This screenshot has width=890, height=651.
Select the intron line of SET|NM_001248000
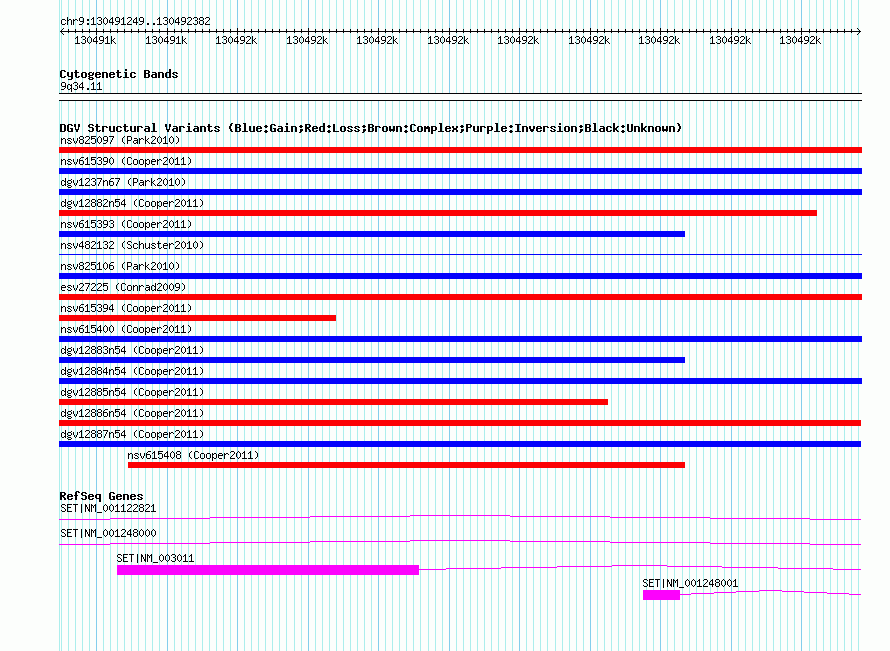tap(460, 542)
